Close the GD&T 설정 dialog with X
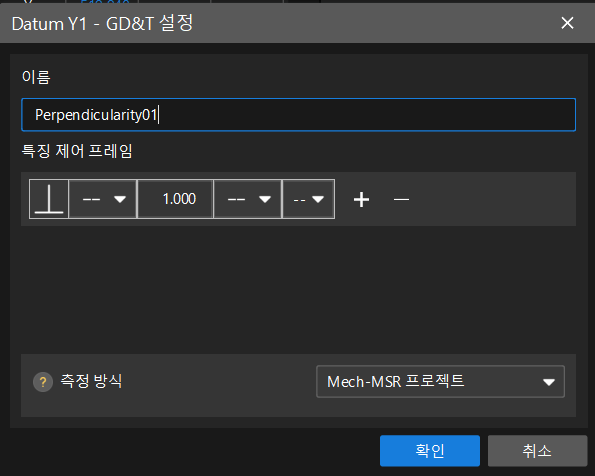Viewport: 595px width, 476px height. (567, 23)
